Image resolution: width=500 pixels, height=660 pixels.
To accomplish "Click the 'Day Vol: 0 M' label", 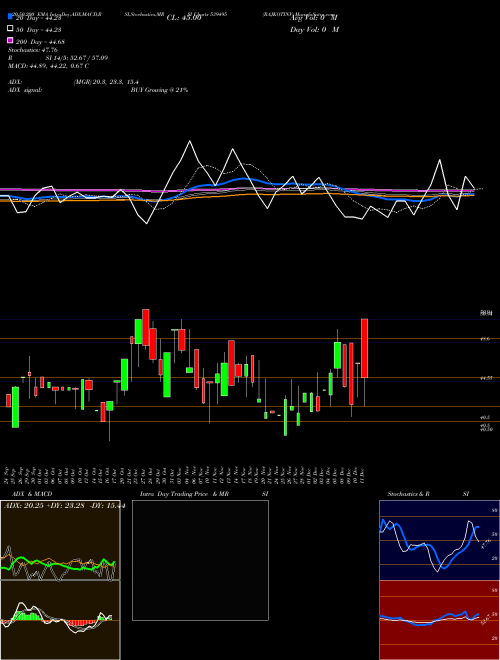I will (x=314, y=30).
